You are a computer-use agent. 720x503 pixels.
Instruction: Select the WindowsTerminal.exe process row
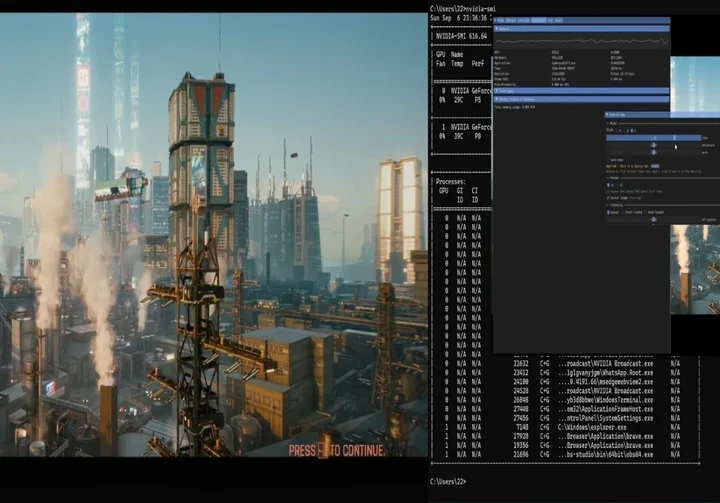(566, 400)
